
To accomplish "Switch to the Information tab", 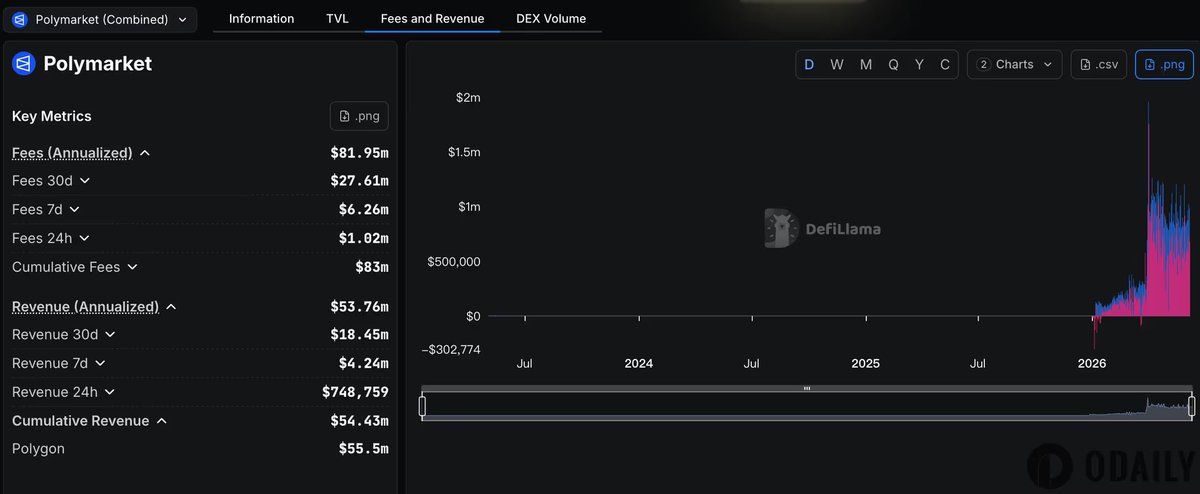I will coord(261,19).
